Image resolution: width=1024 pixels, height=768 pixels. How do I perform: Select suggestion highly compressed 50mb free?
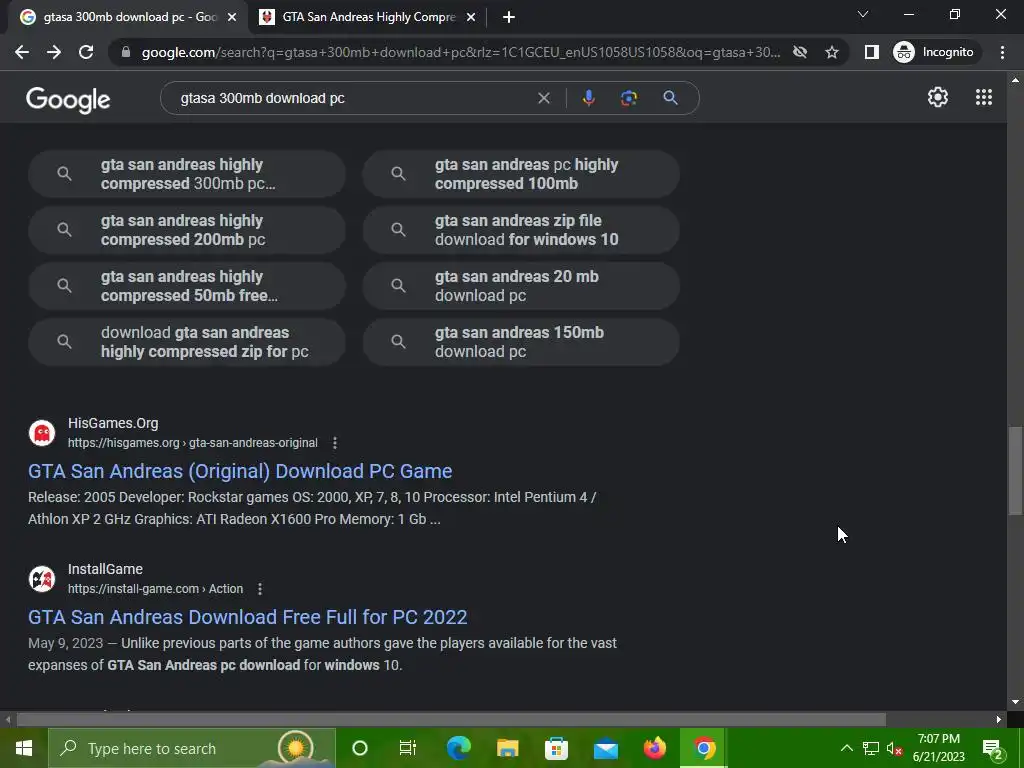187,286
